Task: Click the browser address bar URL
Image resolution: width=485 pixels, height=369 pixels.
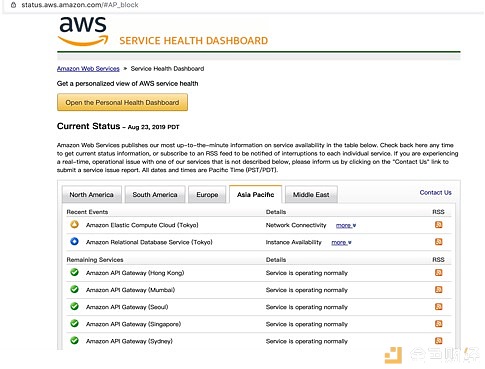Action: pos(80,5)
